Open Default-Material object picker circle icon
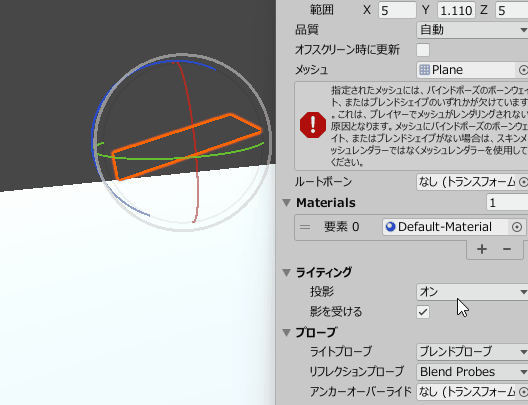 (x=517, y=227)
